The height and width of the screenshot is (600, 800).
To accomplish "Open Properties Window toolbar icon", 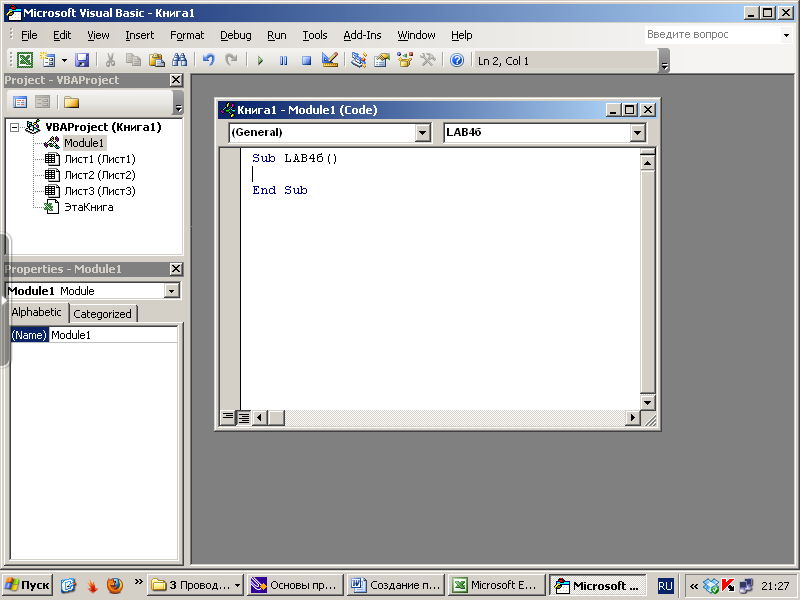I will pyautogui.click(x=382, y=60).
